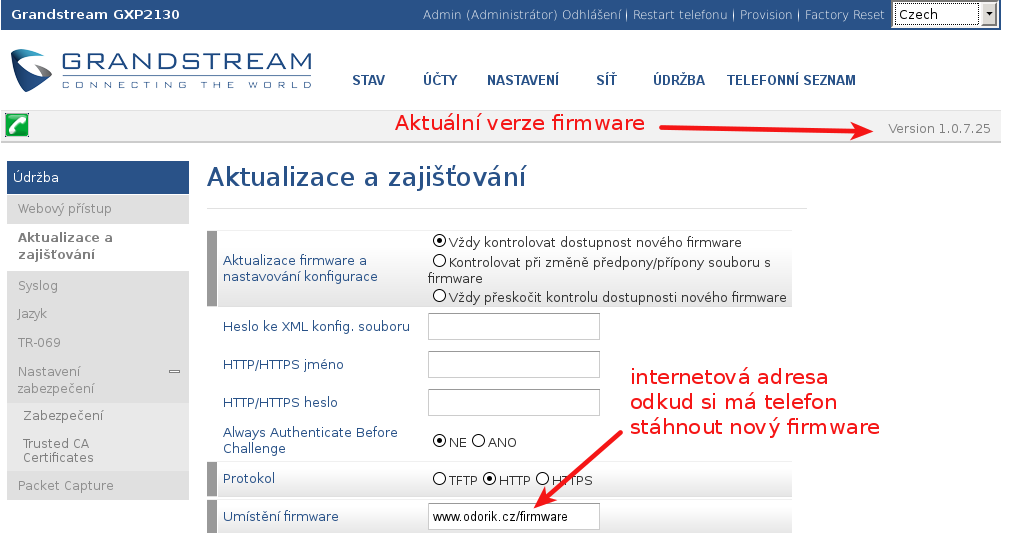Open Syslog in the sidebar
This screenshot has height=533, width=1010.
(x=38, y=286)
